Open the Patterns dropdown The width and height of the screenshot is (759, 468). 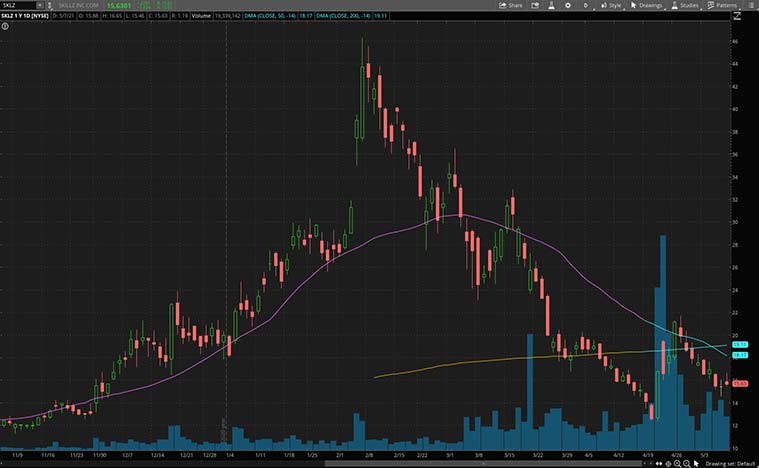click(x=721, y=5)
